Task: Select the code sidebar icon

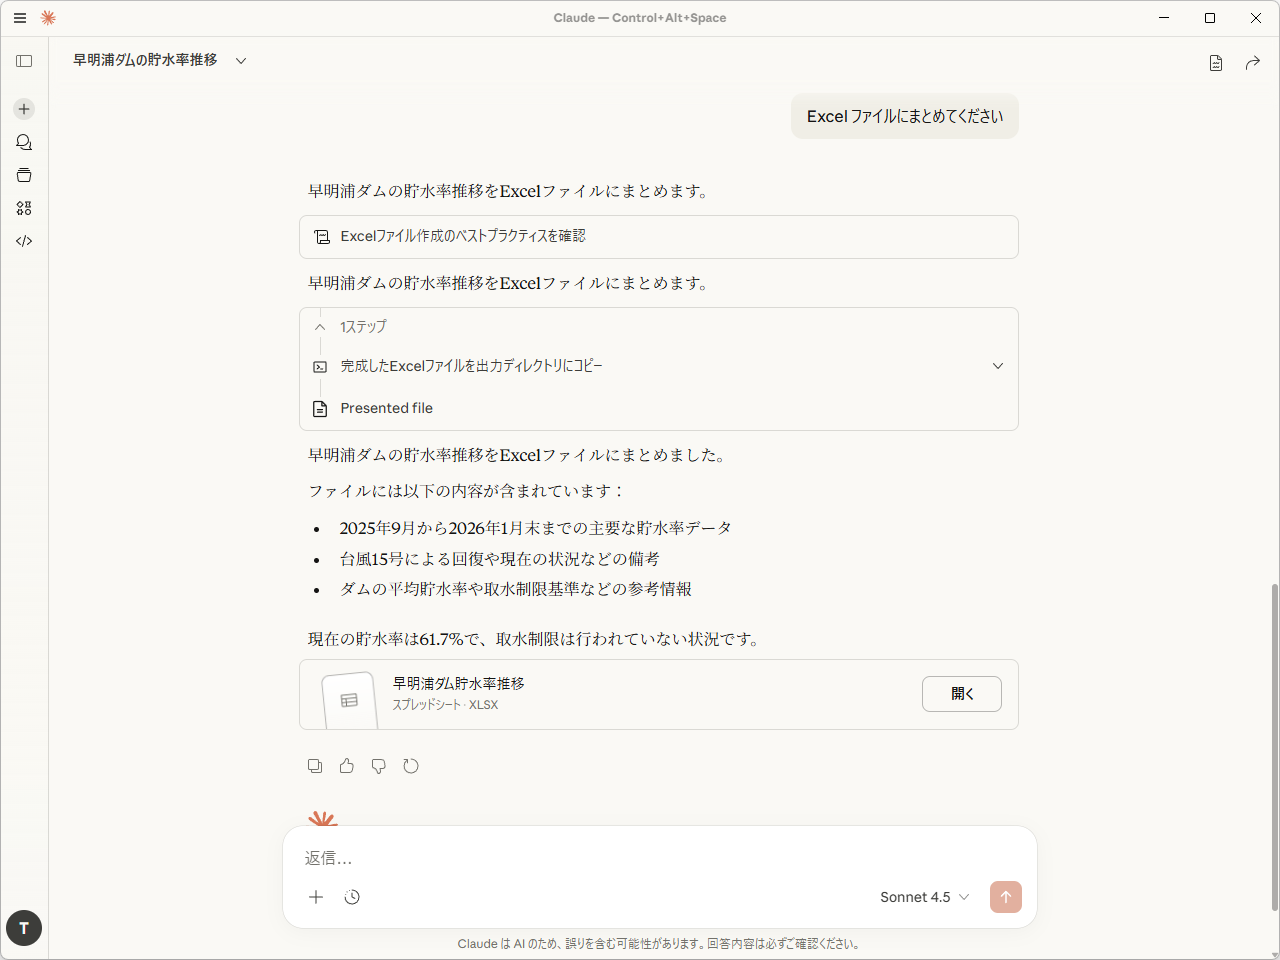Action: point(23,240)
